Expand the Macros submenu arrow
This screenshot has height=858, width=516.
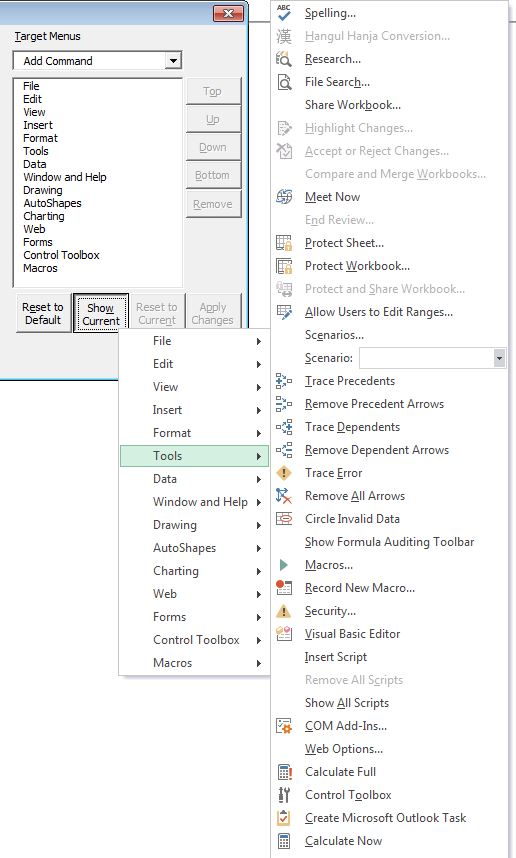[x=259, y=663]
